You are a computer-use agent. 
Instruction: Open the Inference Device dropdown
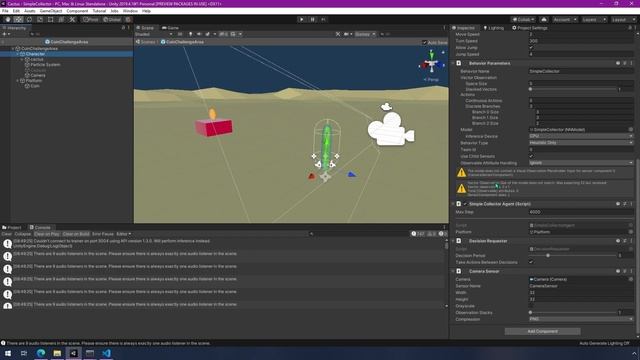tap(581, 136)
